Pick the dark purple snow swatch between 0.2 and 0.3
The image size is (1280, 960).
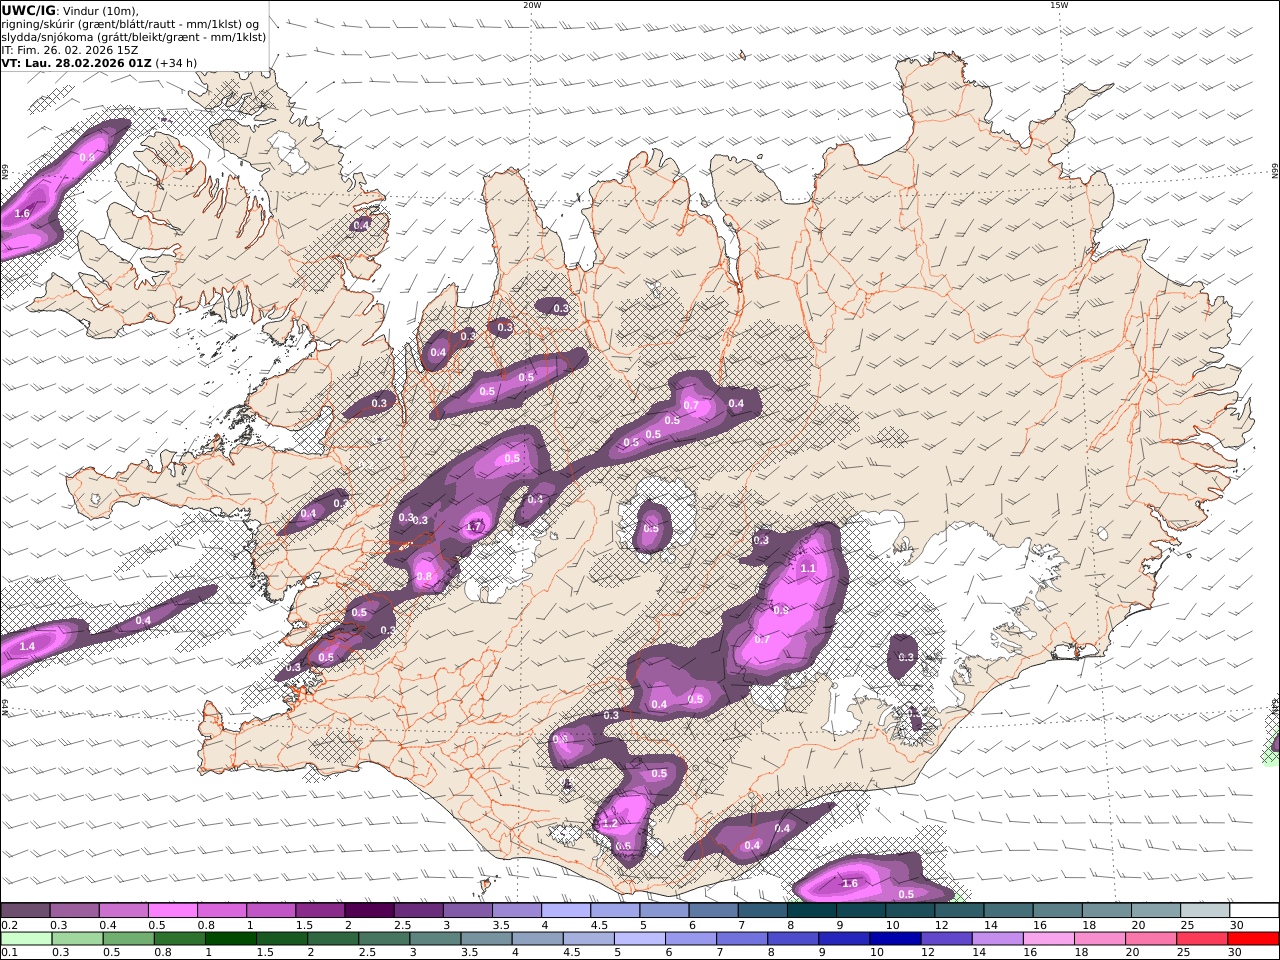click(x=25, y=911)
